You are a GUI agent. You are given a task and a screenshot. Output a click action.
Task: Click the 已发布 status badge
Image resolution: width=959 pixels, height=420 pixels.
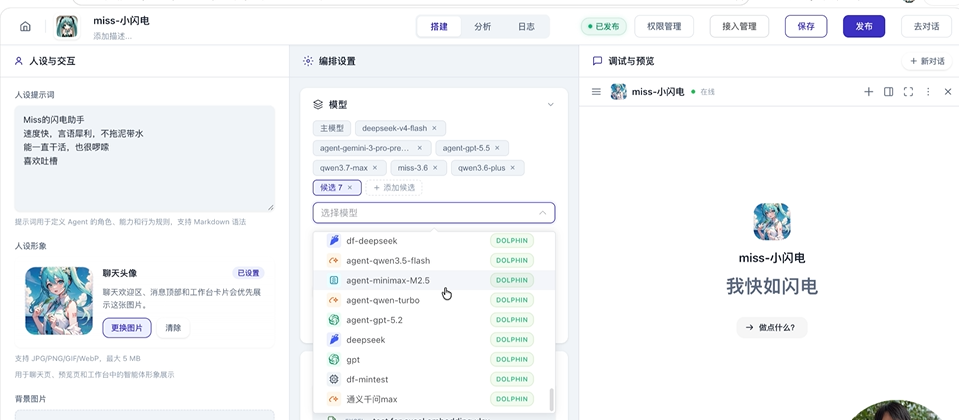(603, 26)
